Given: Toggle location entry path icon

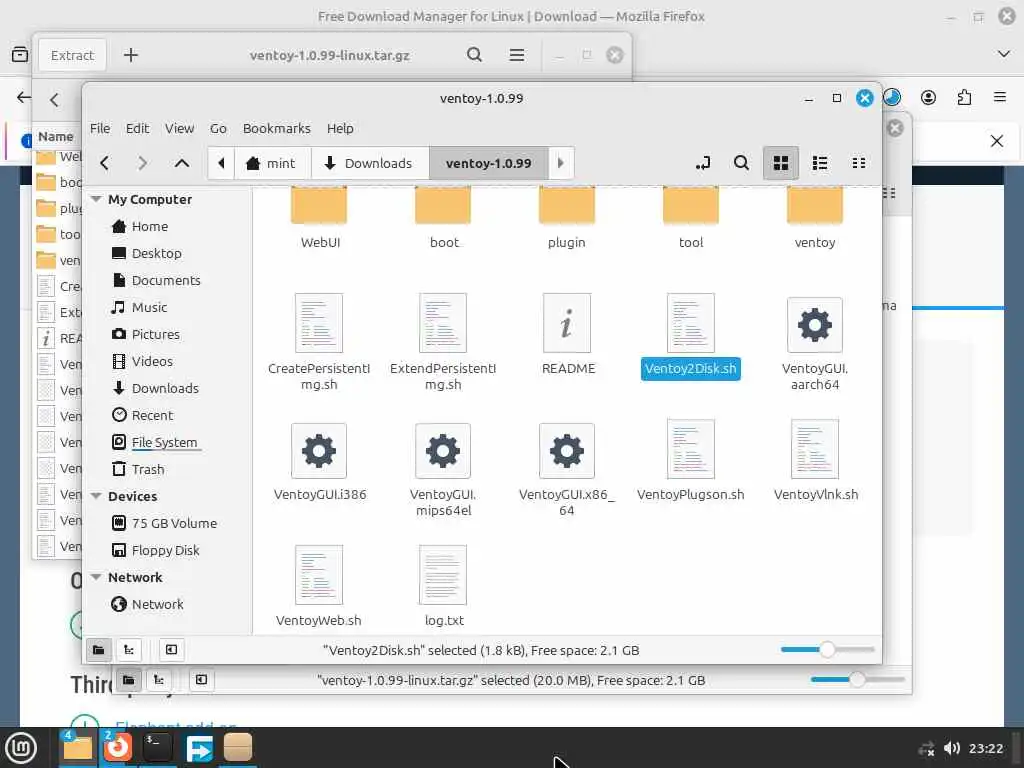Looking at the screenshot, I should point(703,163).
